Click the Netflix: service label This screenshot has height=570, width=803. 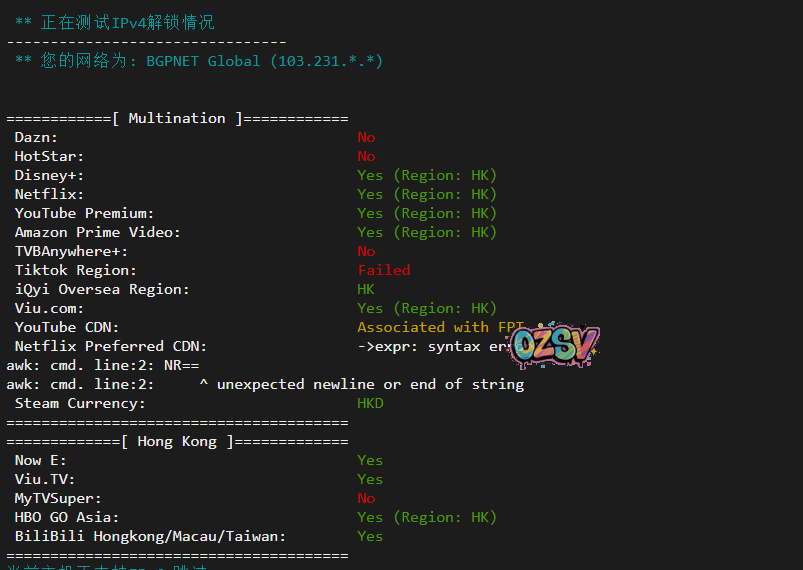pos(49,194)
